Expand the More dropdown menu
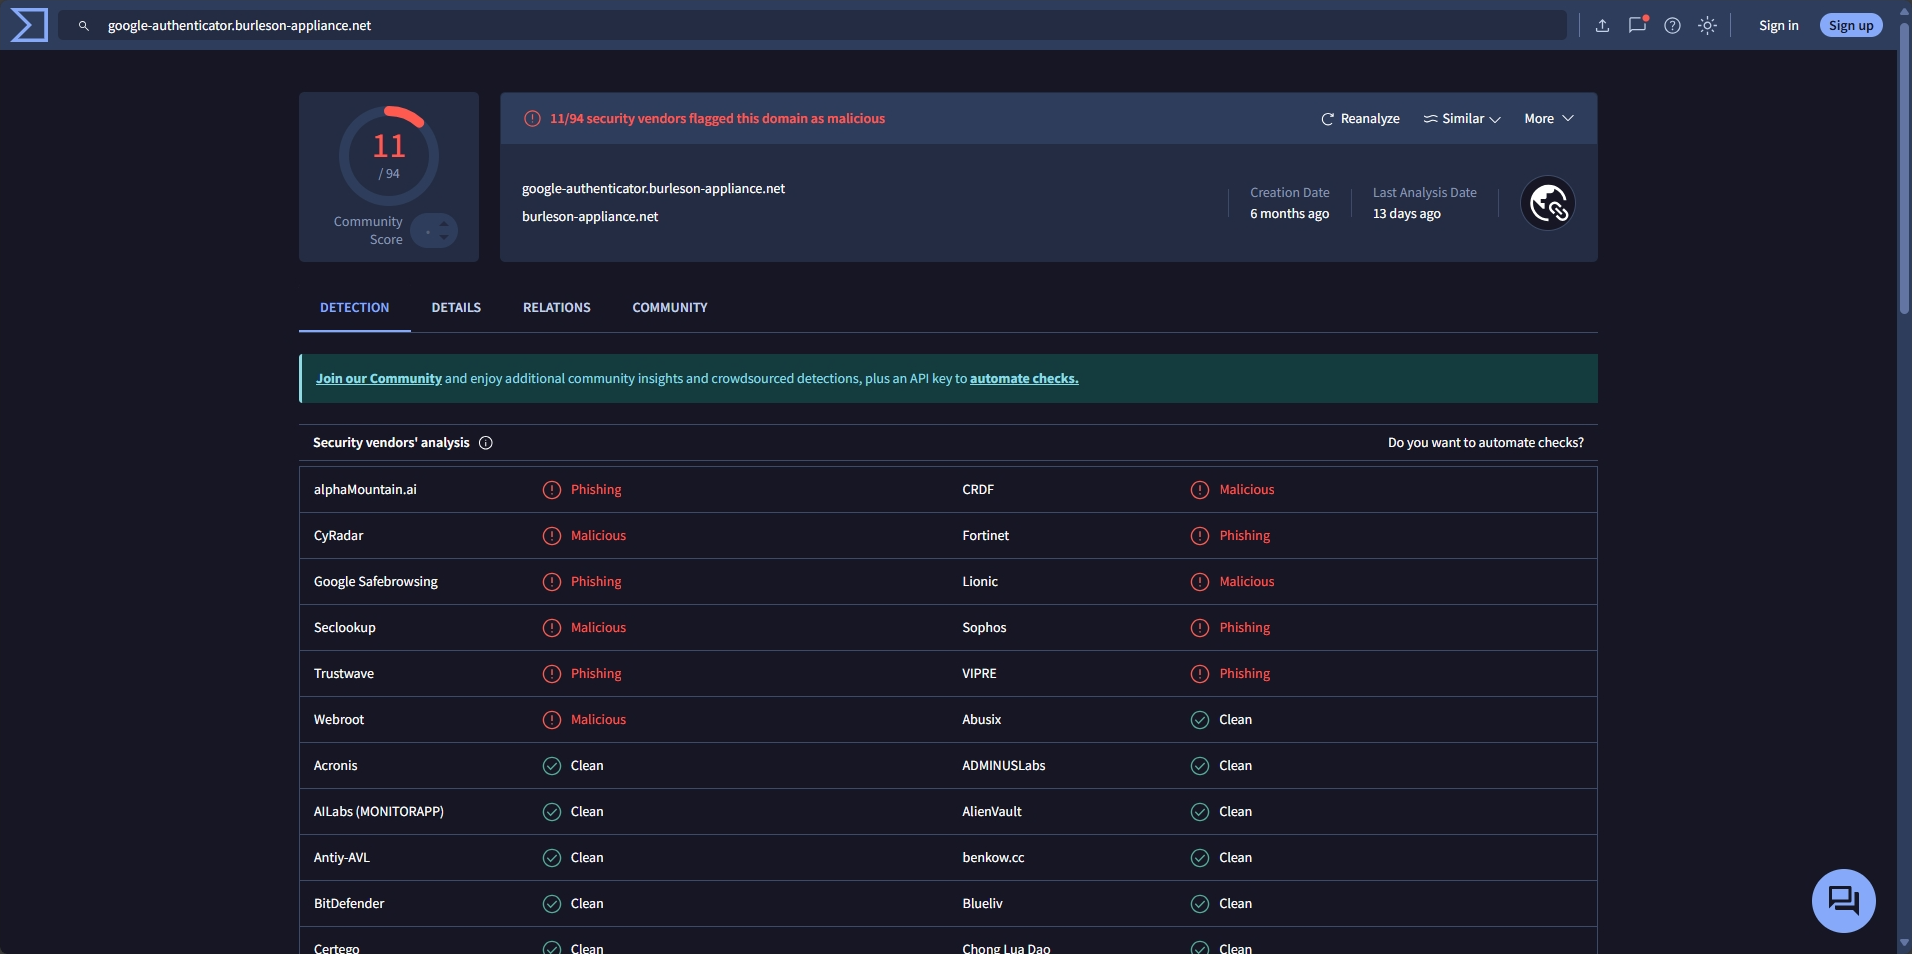Viewport: 1912px width, 954px height. pyautogui.click(x=1548, y=119)
